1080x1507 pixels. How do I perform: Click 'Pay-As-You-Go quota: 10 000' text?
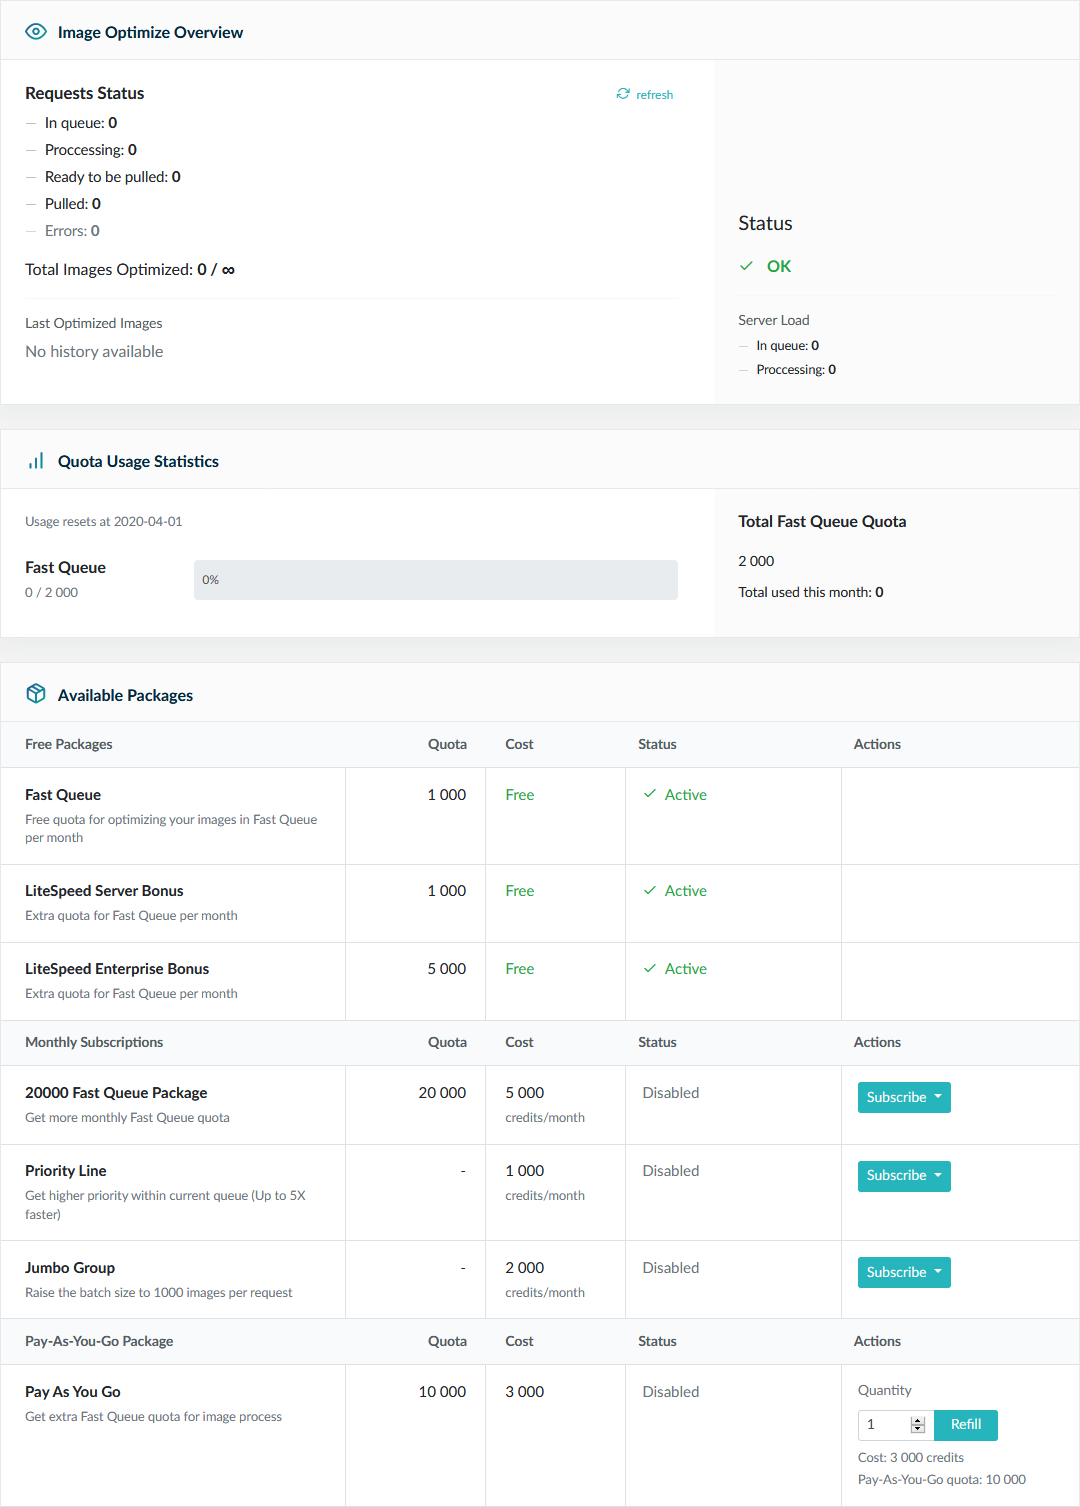942,1479
